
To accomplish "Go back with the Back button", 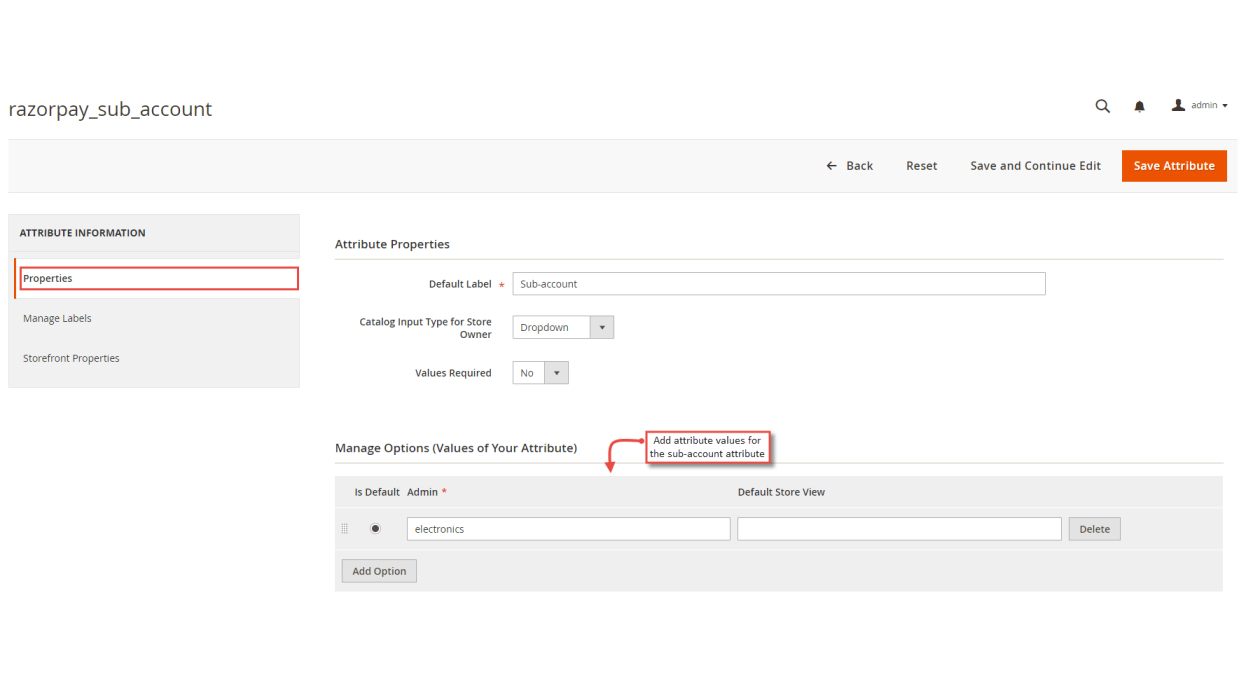I will [x=850, y=166].
